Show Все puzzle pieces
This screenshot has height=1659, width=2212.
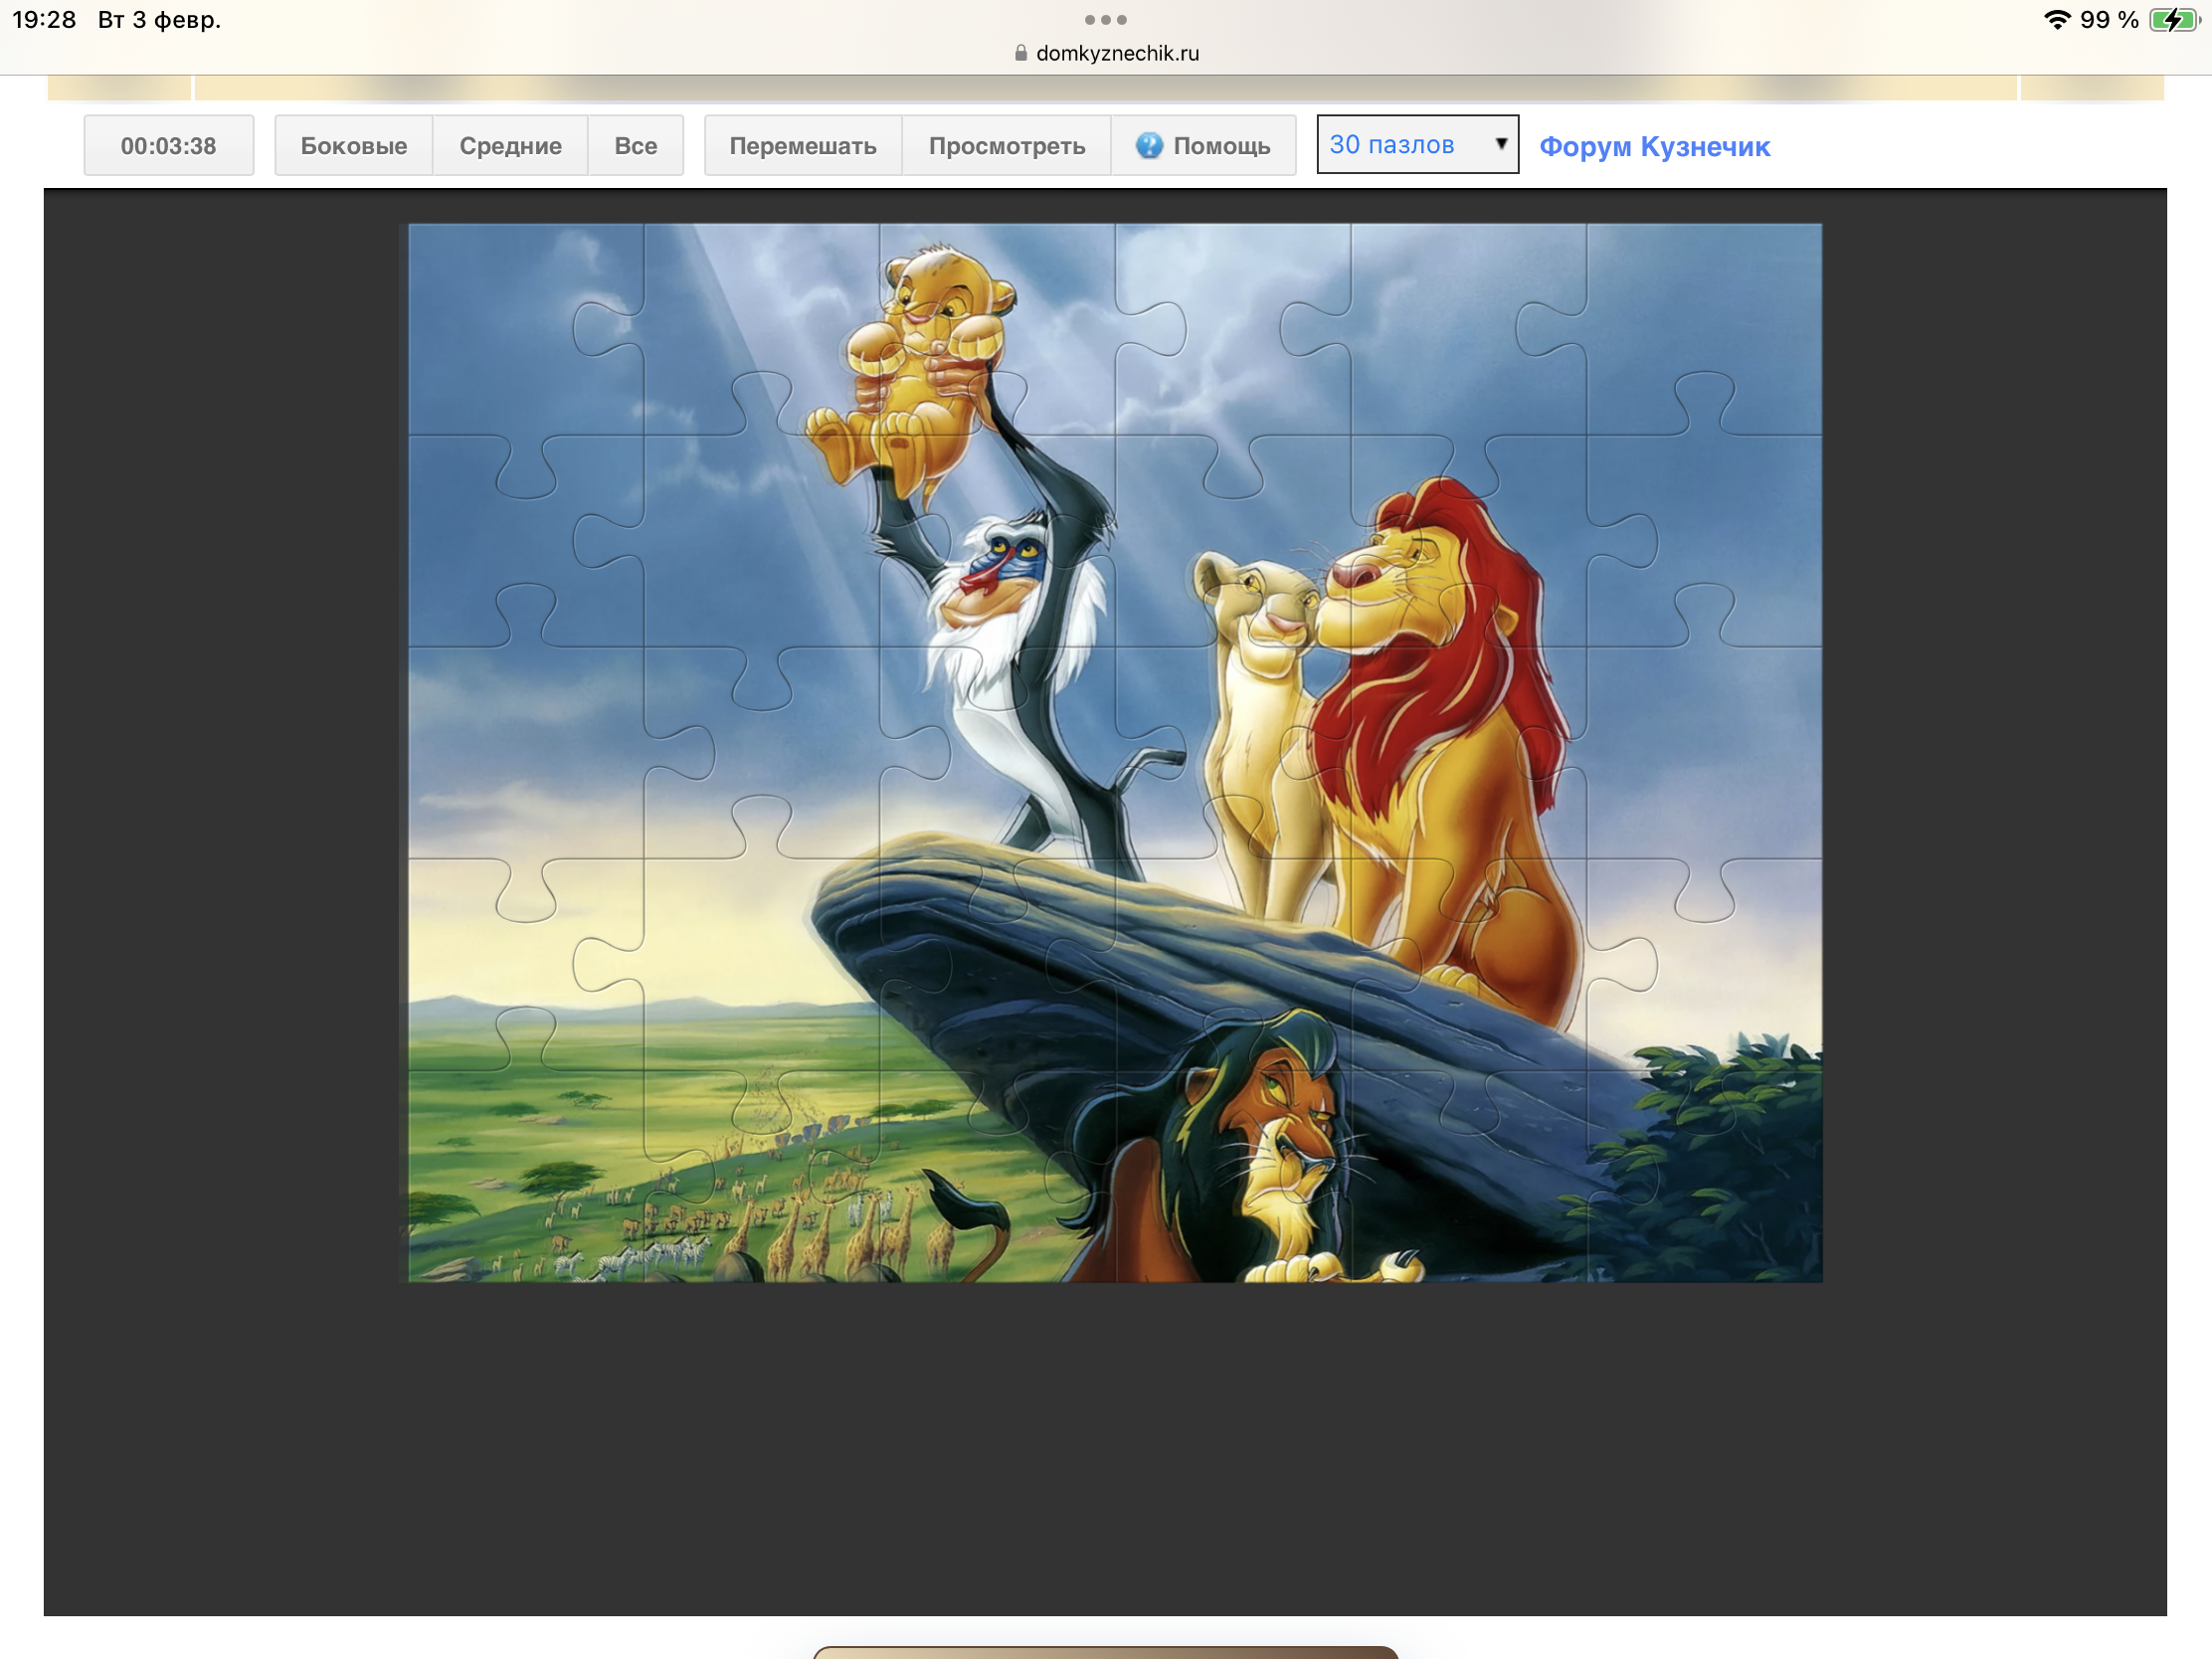point(635,146)
